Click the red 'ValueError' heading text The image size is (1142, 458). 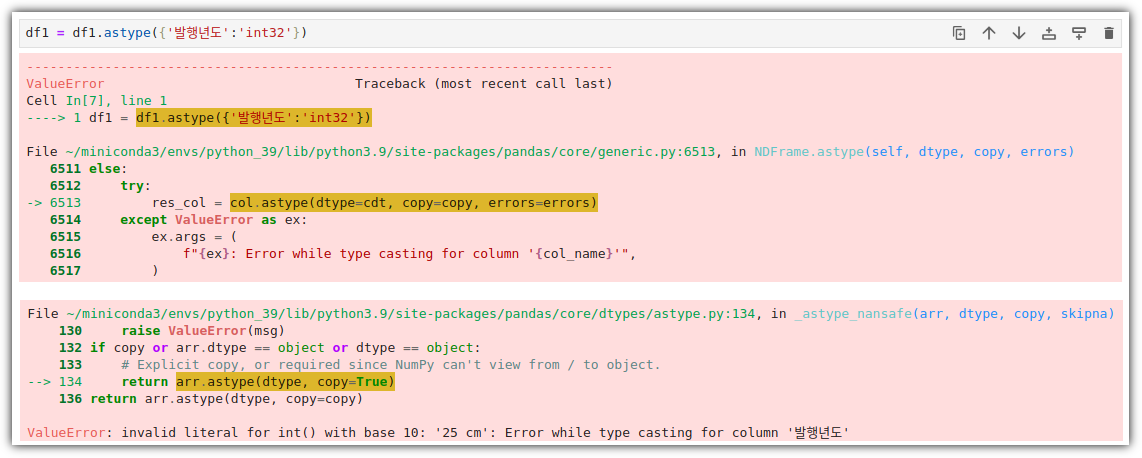(65, 84)
